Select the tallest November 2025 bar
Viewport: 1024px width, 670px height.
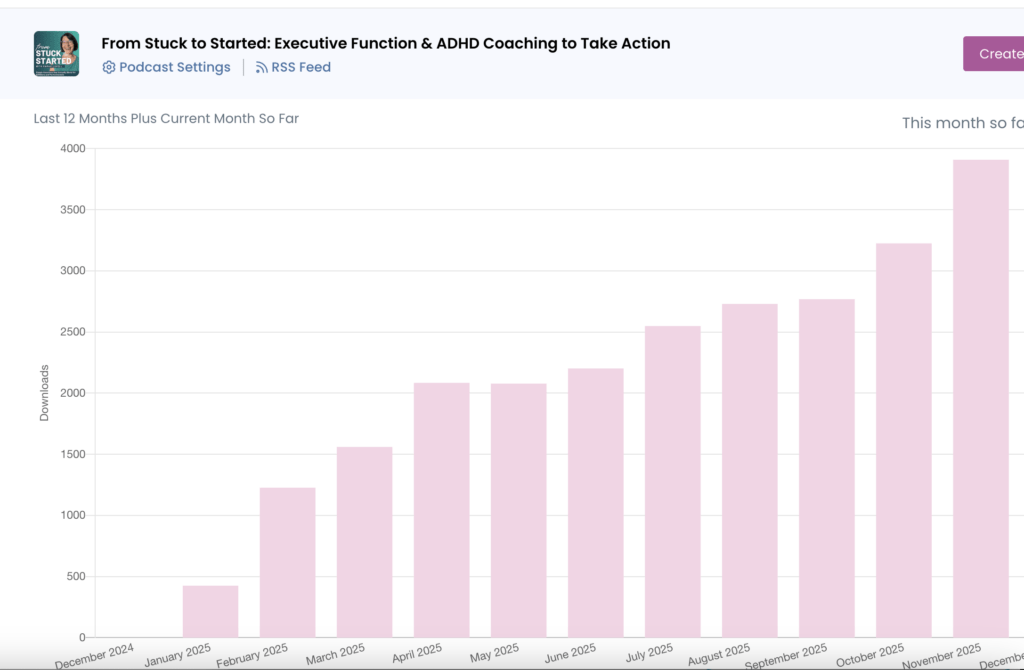tap(980, 398)
